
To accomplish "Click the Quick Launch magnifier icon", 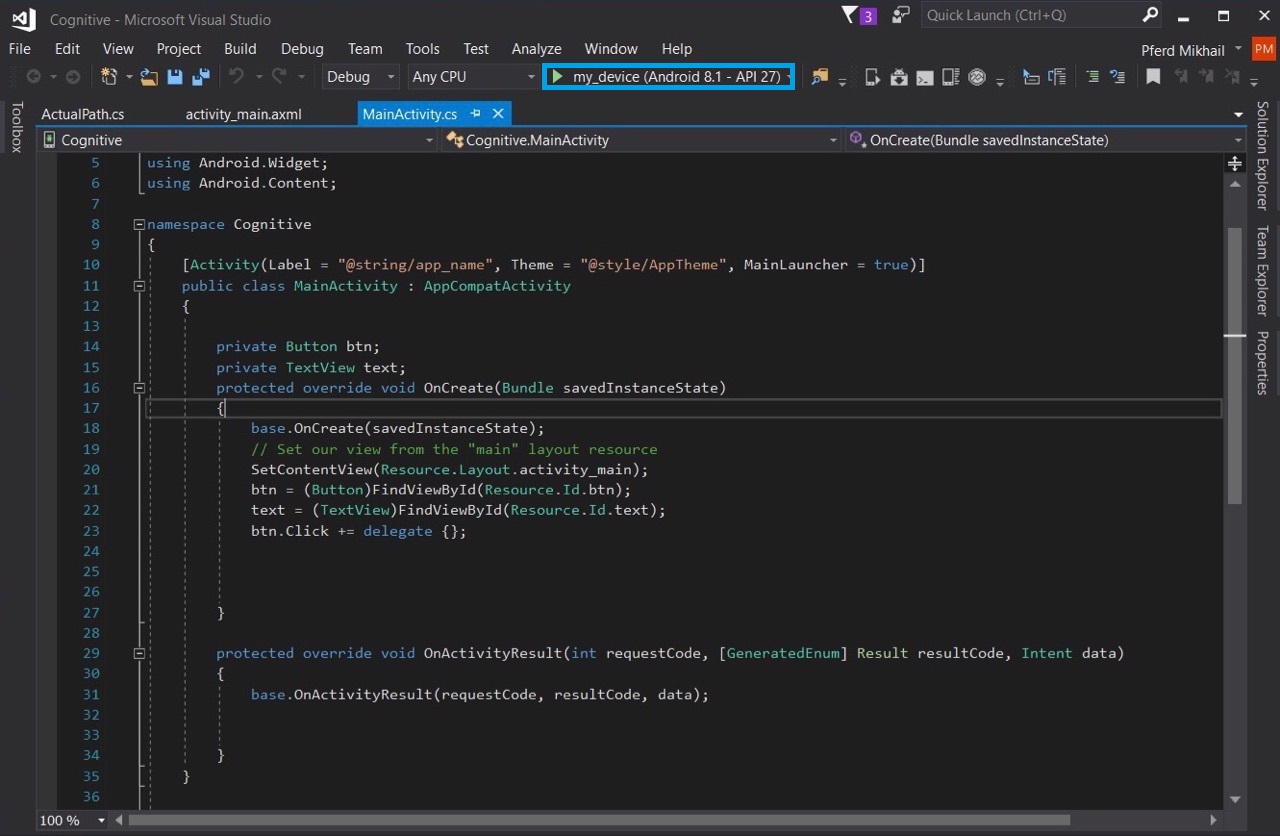I will point(1150,15).
